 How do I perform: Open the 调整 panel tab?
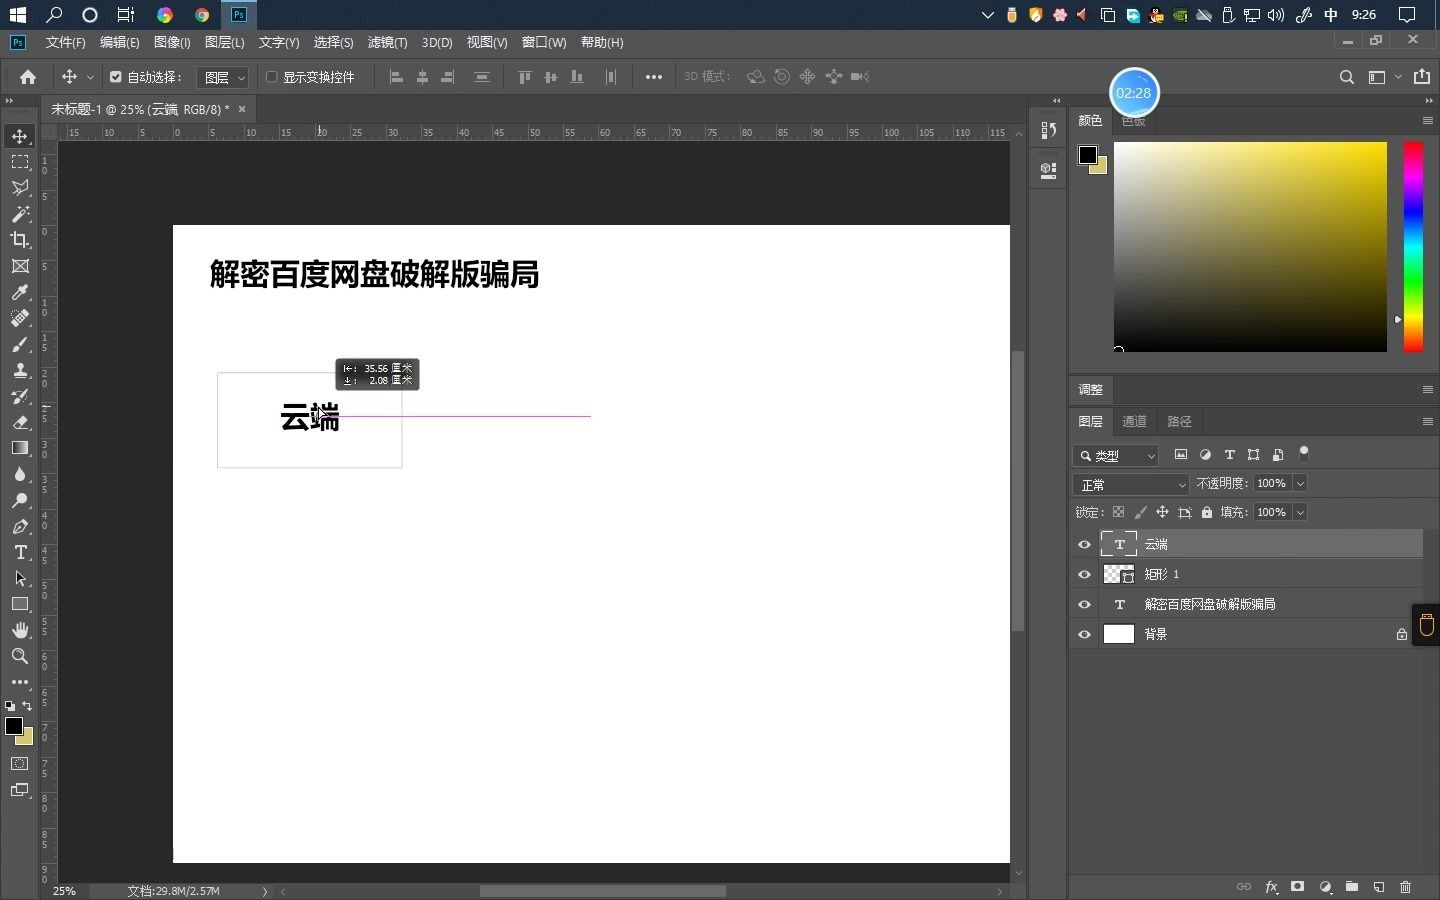1090,390
